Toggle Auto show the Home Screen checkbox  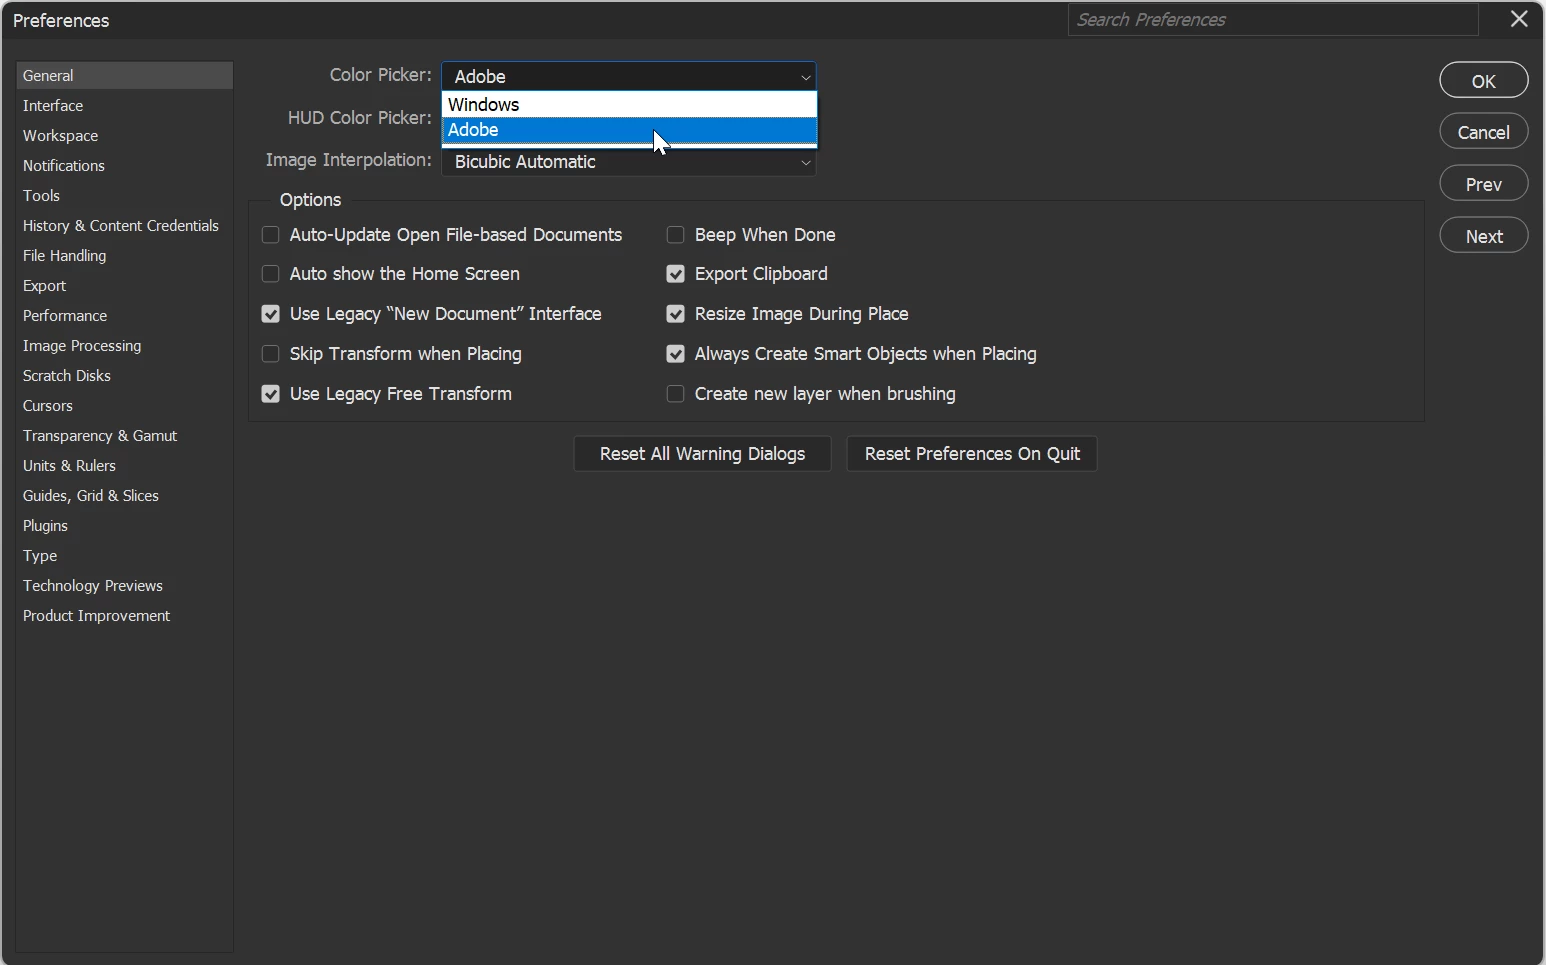point(270,274)
